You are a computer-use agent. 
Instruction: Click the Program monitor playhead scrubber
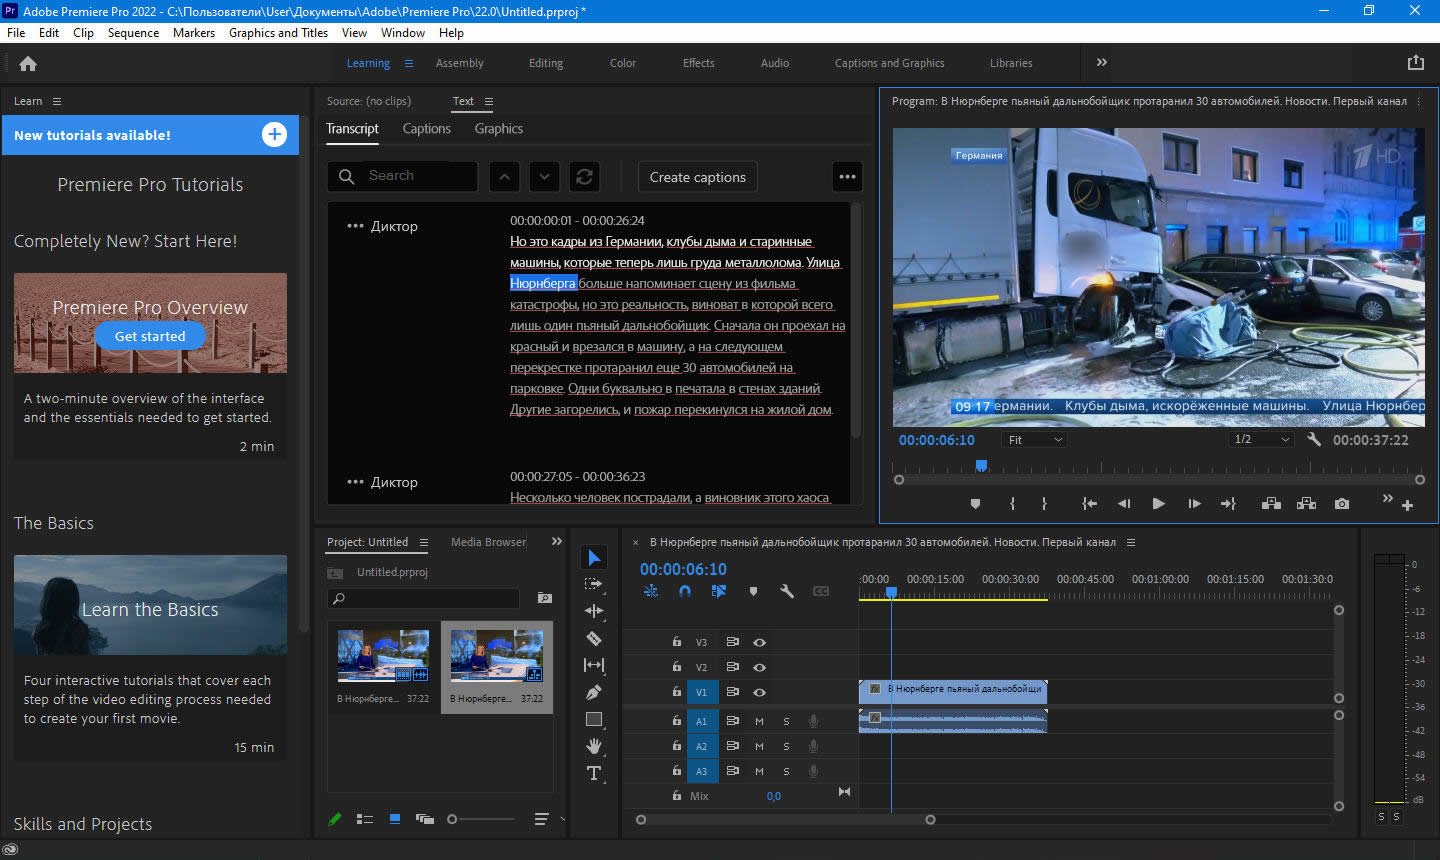981,466
